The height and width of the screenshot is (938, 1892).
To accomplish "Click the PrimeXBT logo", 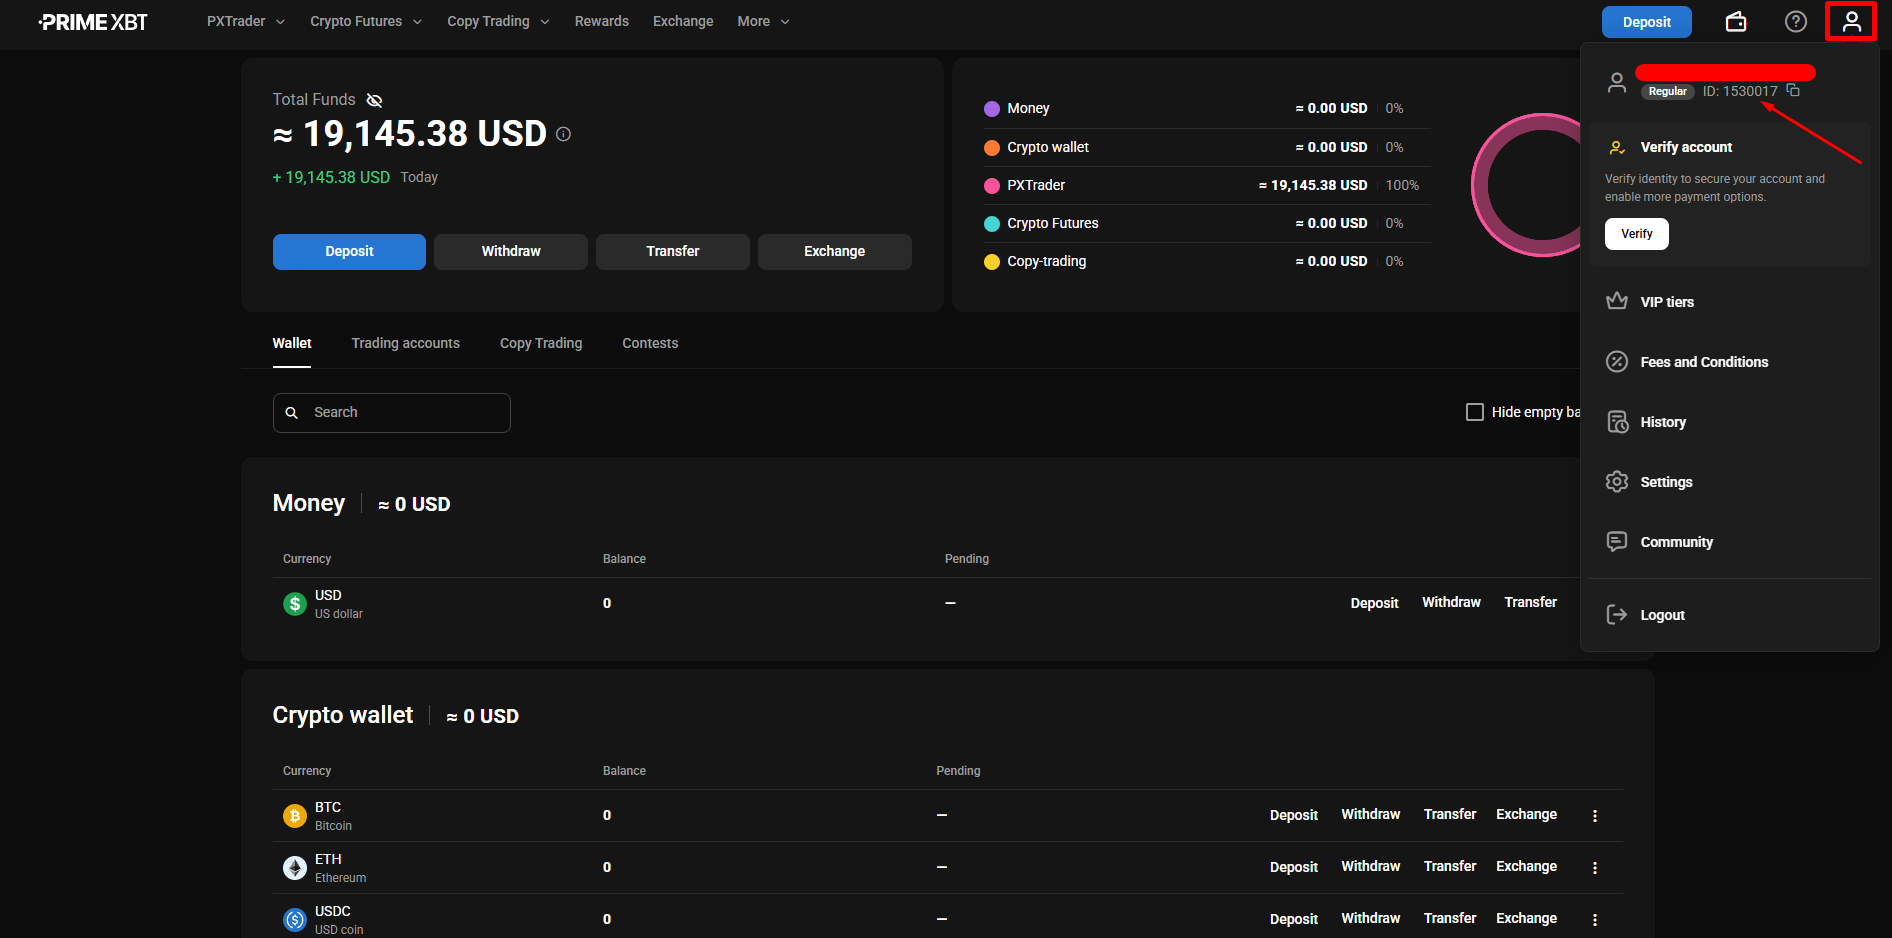I will [x=93, y=22].
